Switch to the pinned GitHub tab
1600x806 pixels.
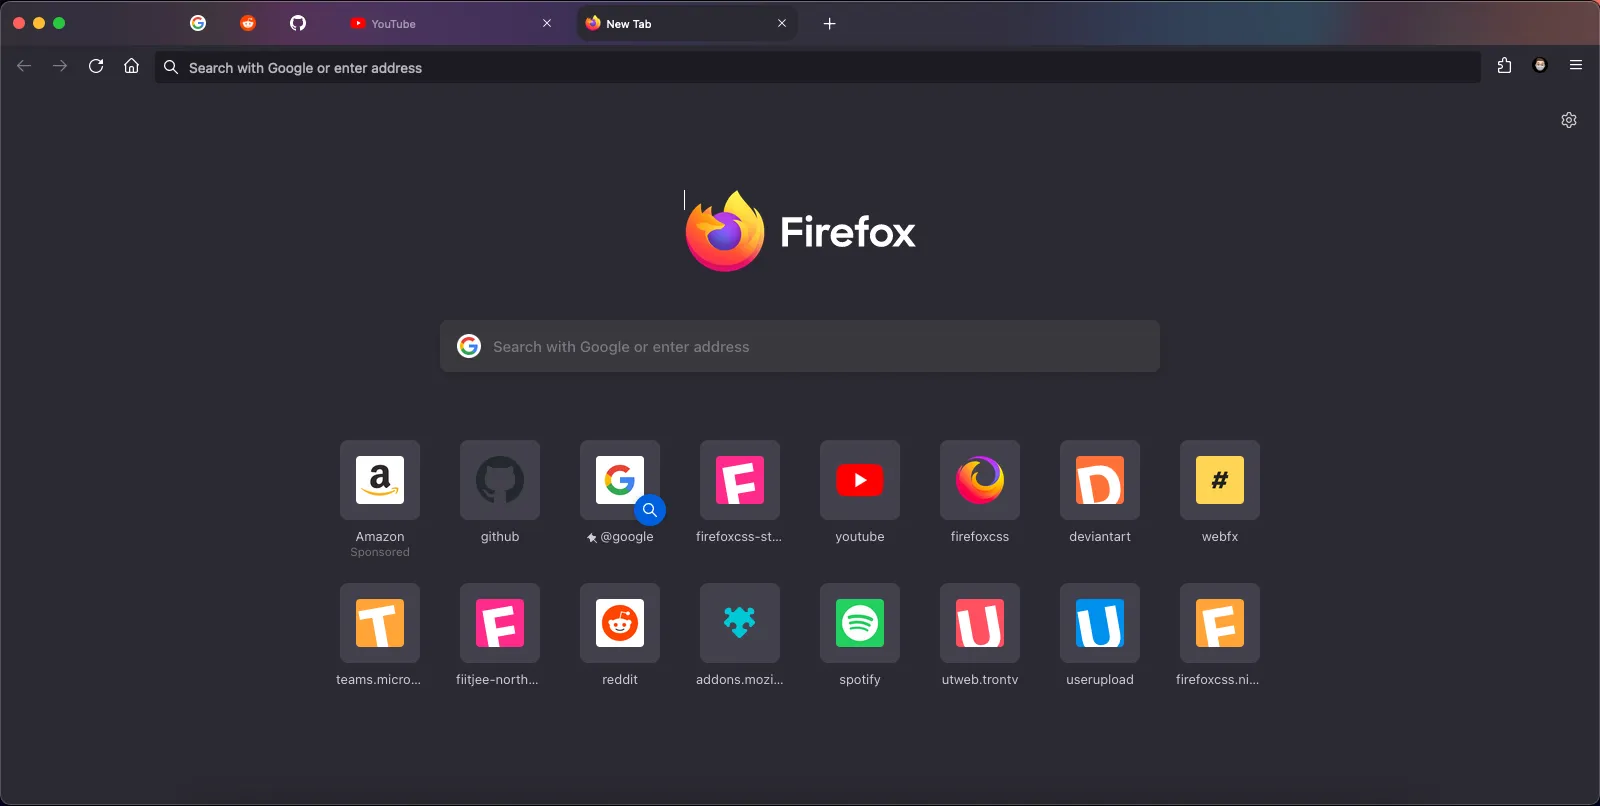298,23
